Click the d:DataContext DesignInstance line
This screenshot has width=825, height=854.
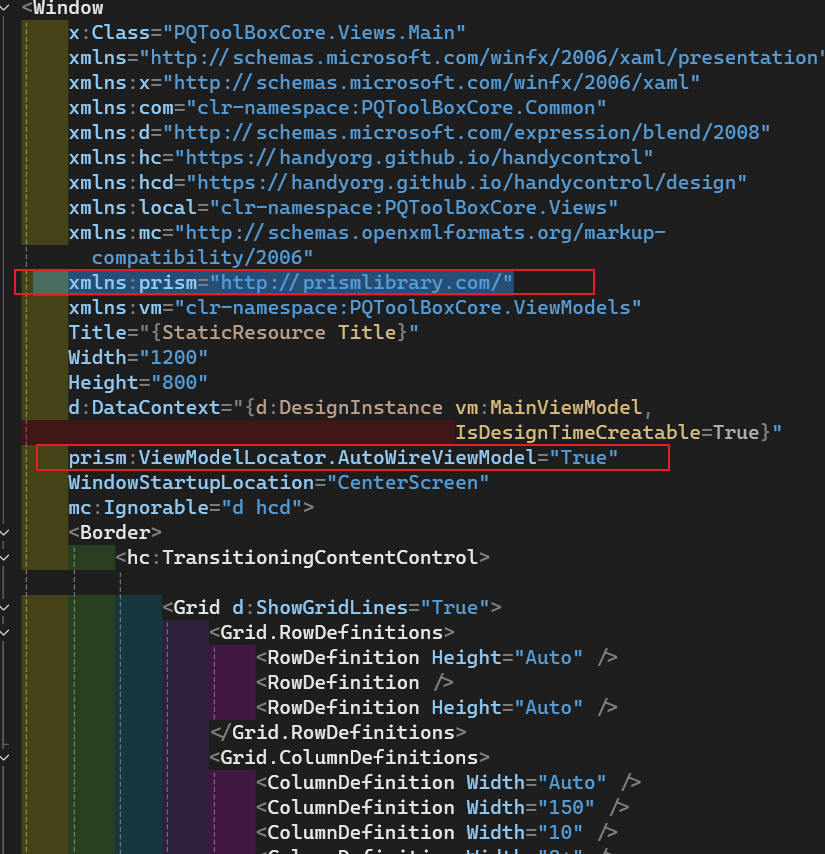(360, 408)
